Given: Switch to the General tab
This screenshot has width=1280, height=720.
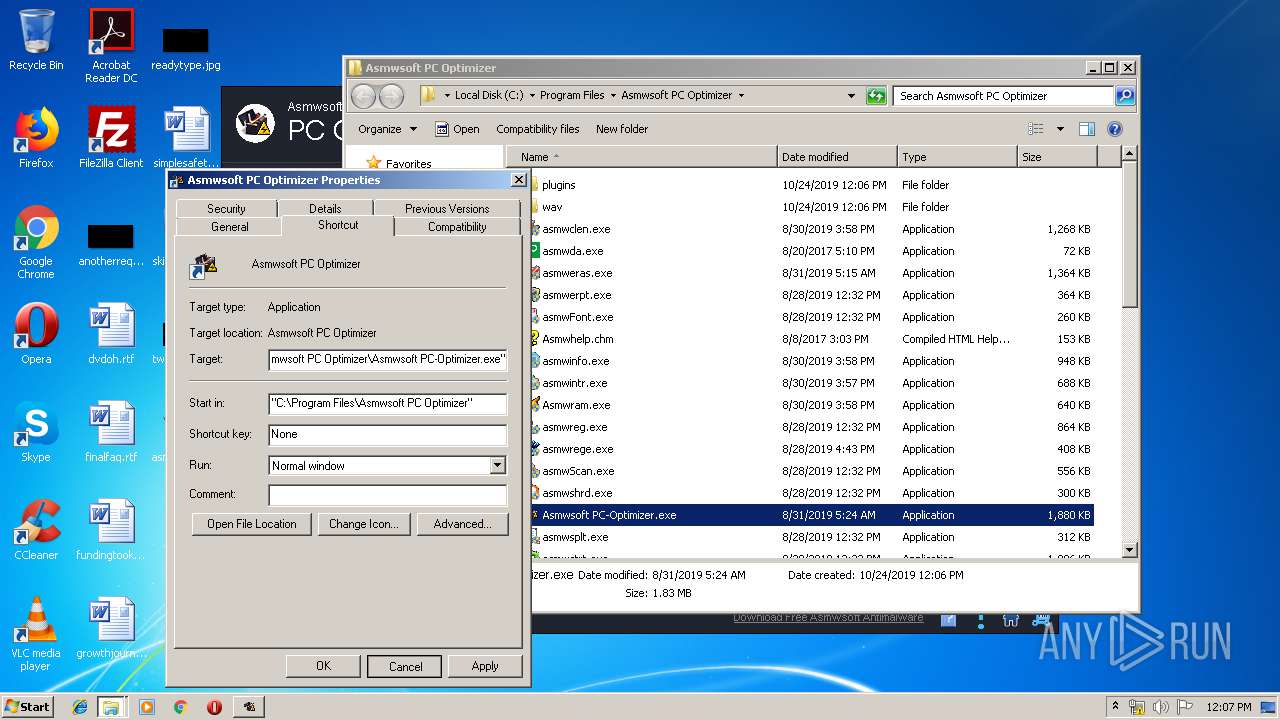Looking at the screenshot, I should (230, 227).
